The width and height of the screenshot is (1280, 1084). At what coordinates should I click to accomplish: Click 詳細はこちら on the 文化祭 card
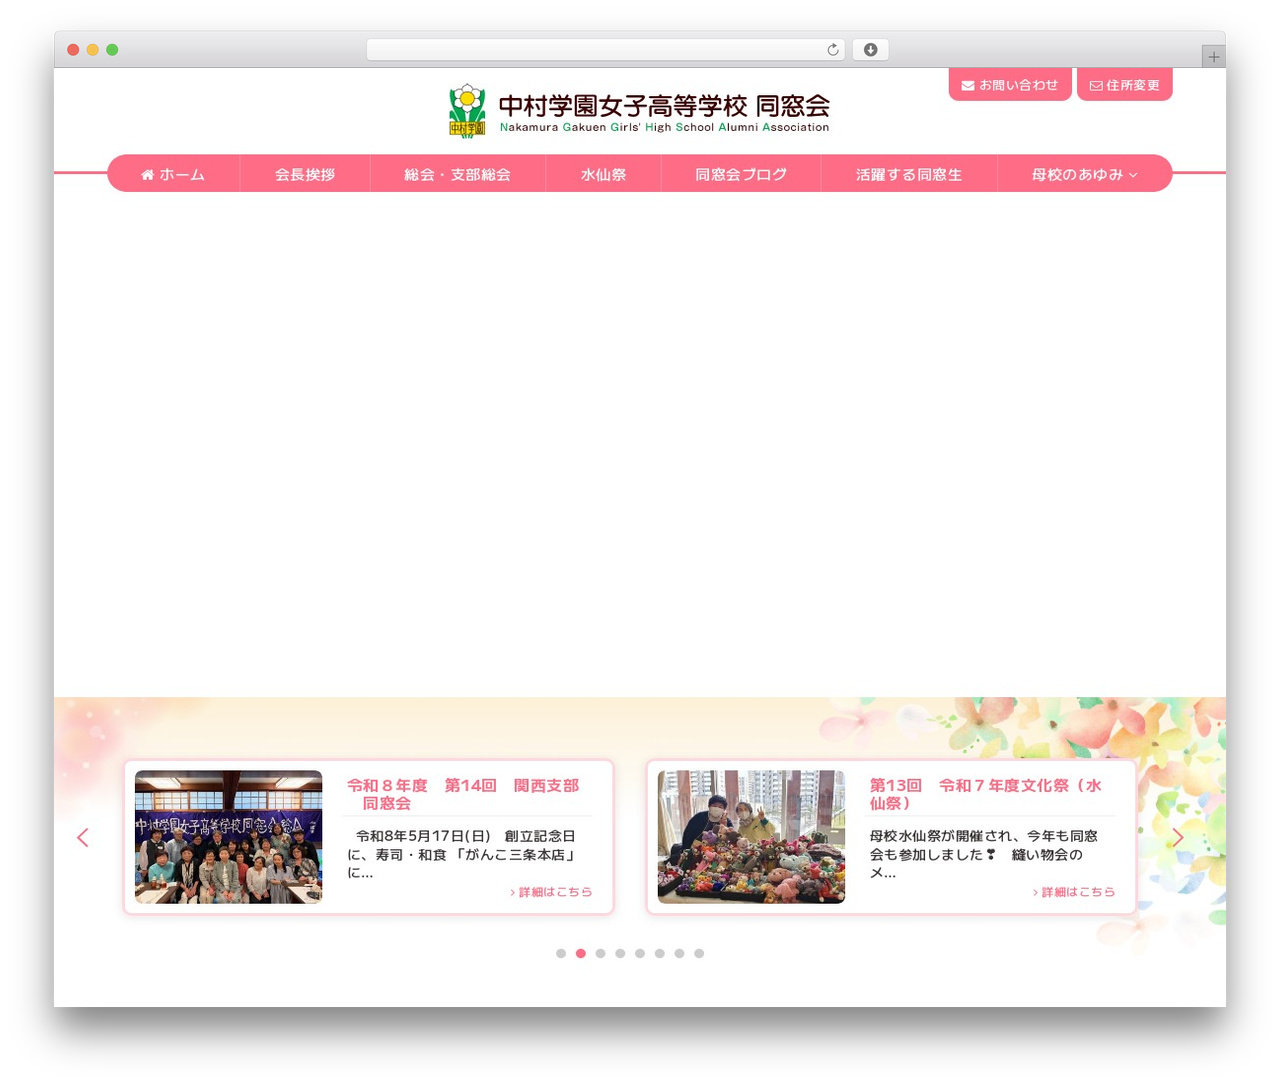coord(1074,892)
